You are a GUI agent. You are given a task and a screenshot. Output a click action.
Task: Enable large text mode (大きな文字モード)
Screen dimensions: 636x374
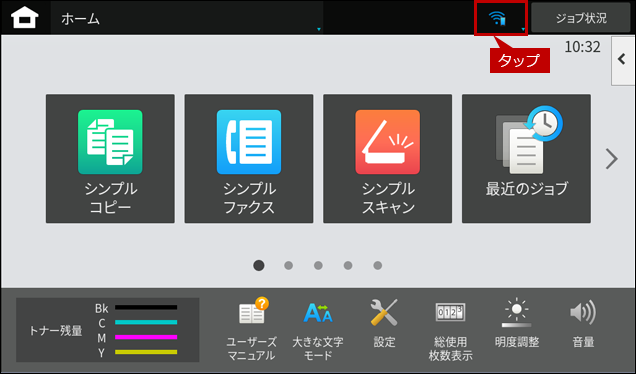[318, 329]
